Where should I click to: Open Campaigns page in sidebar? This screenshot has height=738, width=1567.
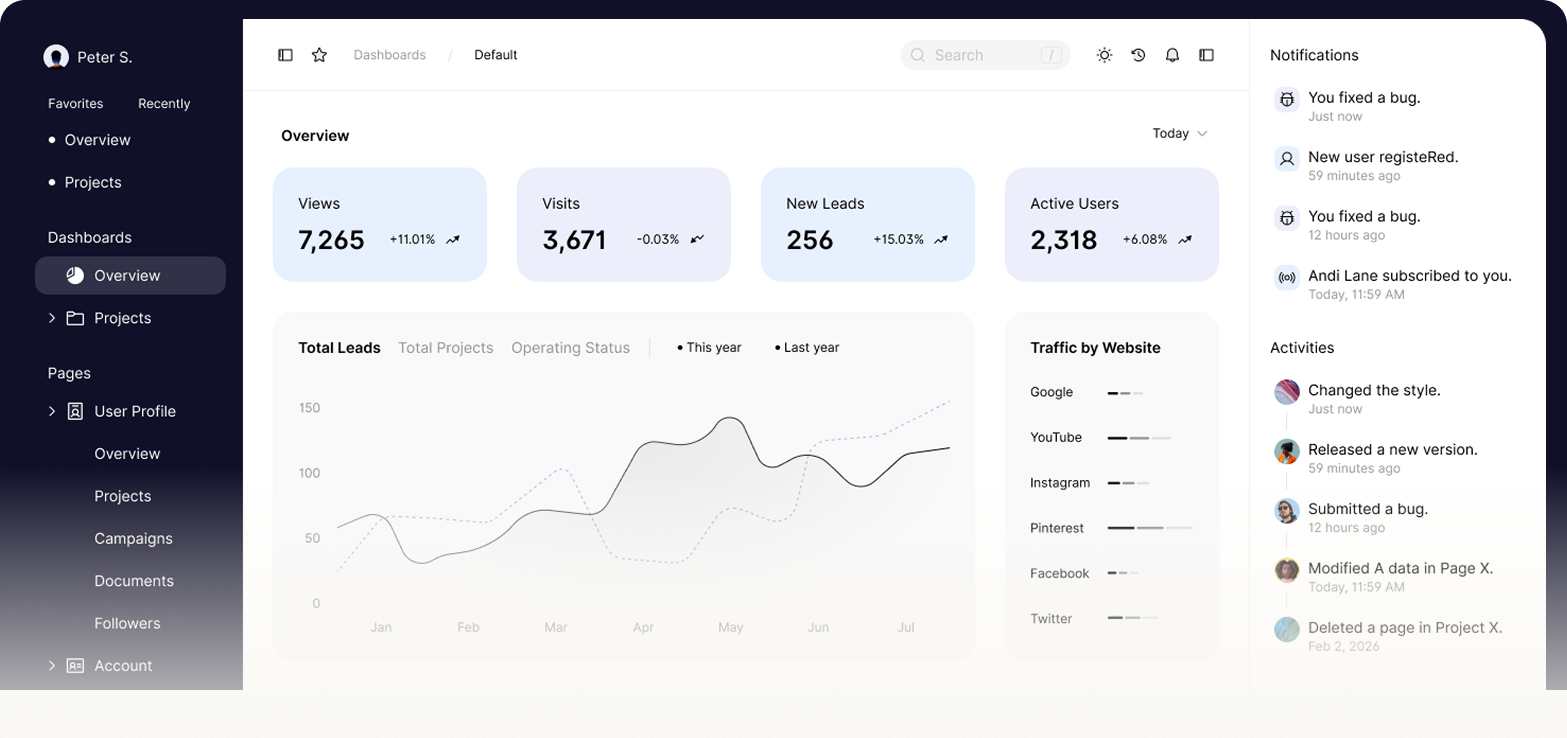pyautogui.click(x=133, y=539)
